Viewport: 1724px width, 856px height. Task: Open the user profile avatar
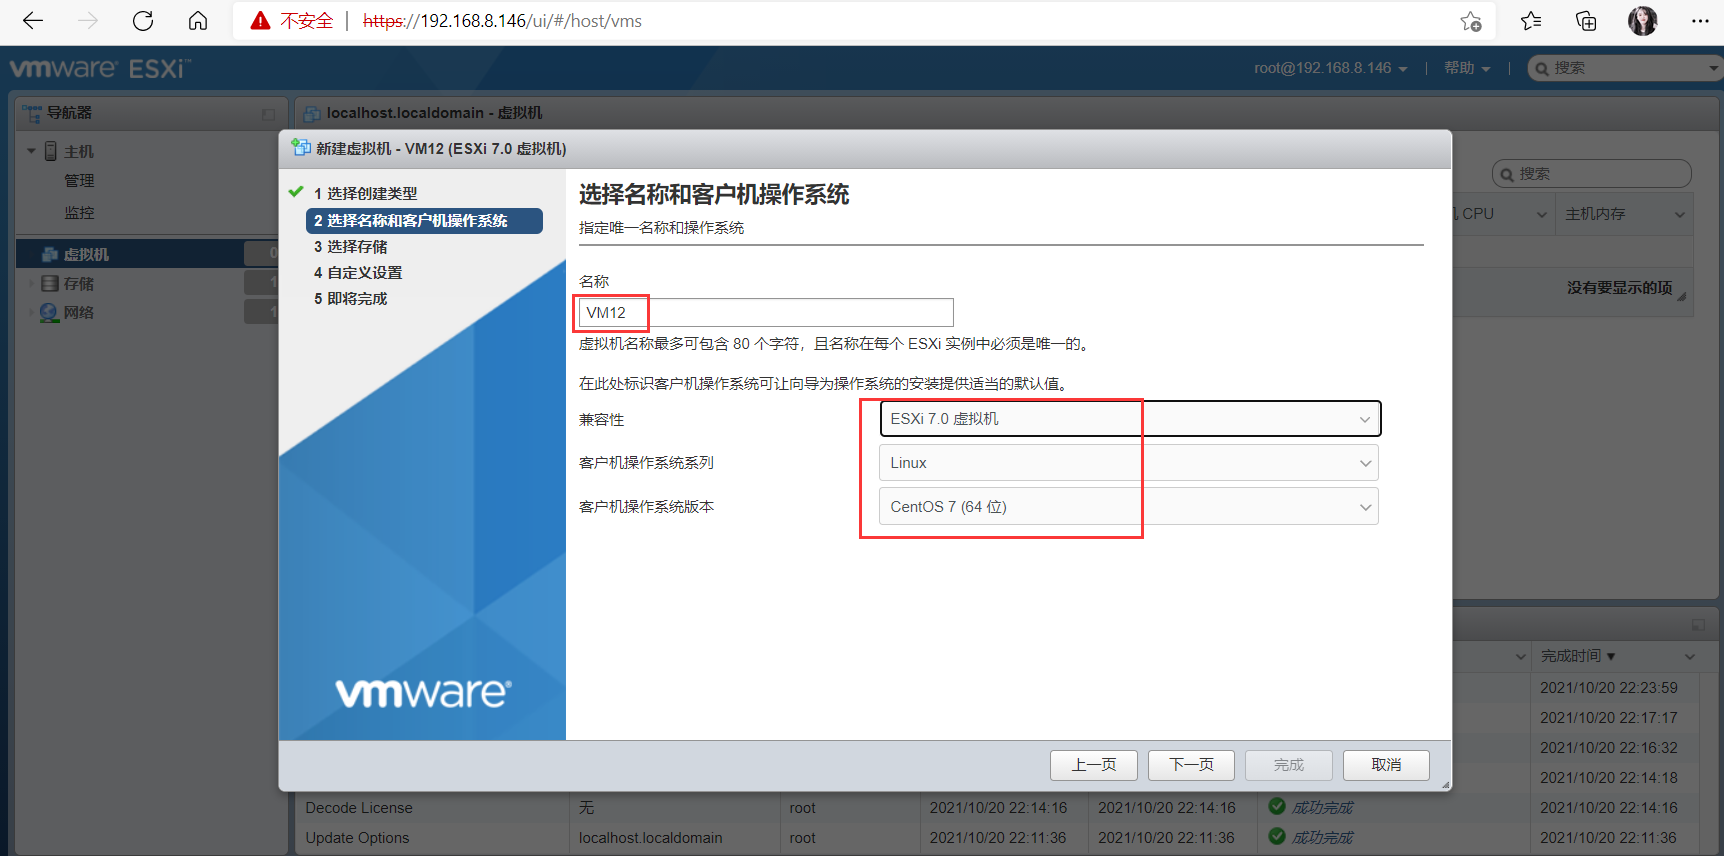click(1642, 21)
